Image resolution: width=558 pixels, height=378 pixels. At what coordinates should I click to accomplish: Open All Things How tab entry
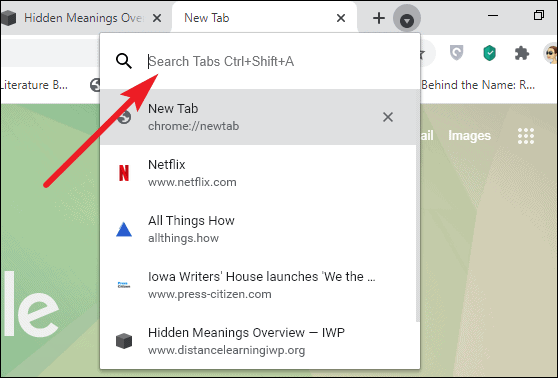tap(258, 229)
